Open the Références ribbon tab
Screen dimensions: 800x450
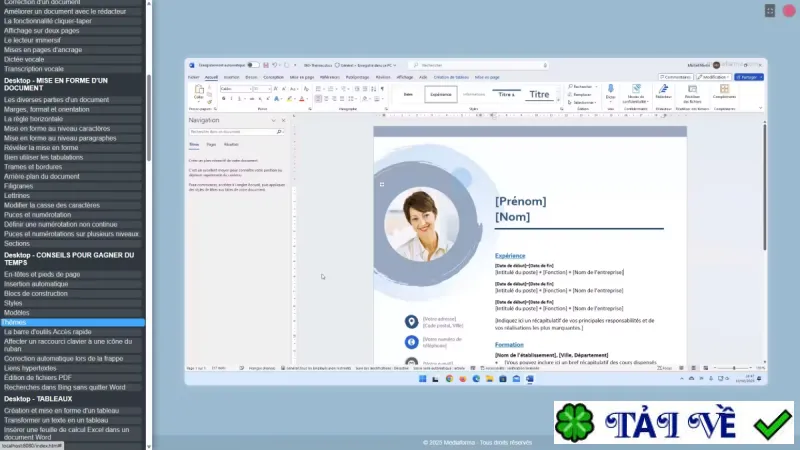(x=330, y=78)
